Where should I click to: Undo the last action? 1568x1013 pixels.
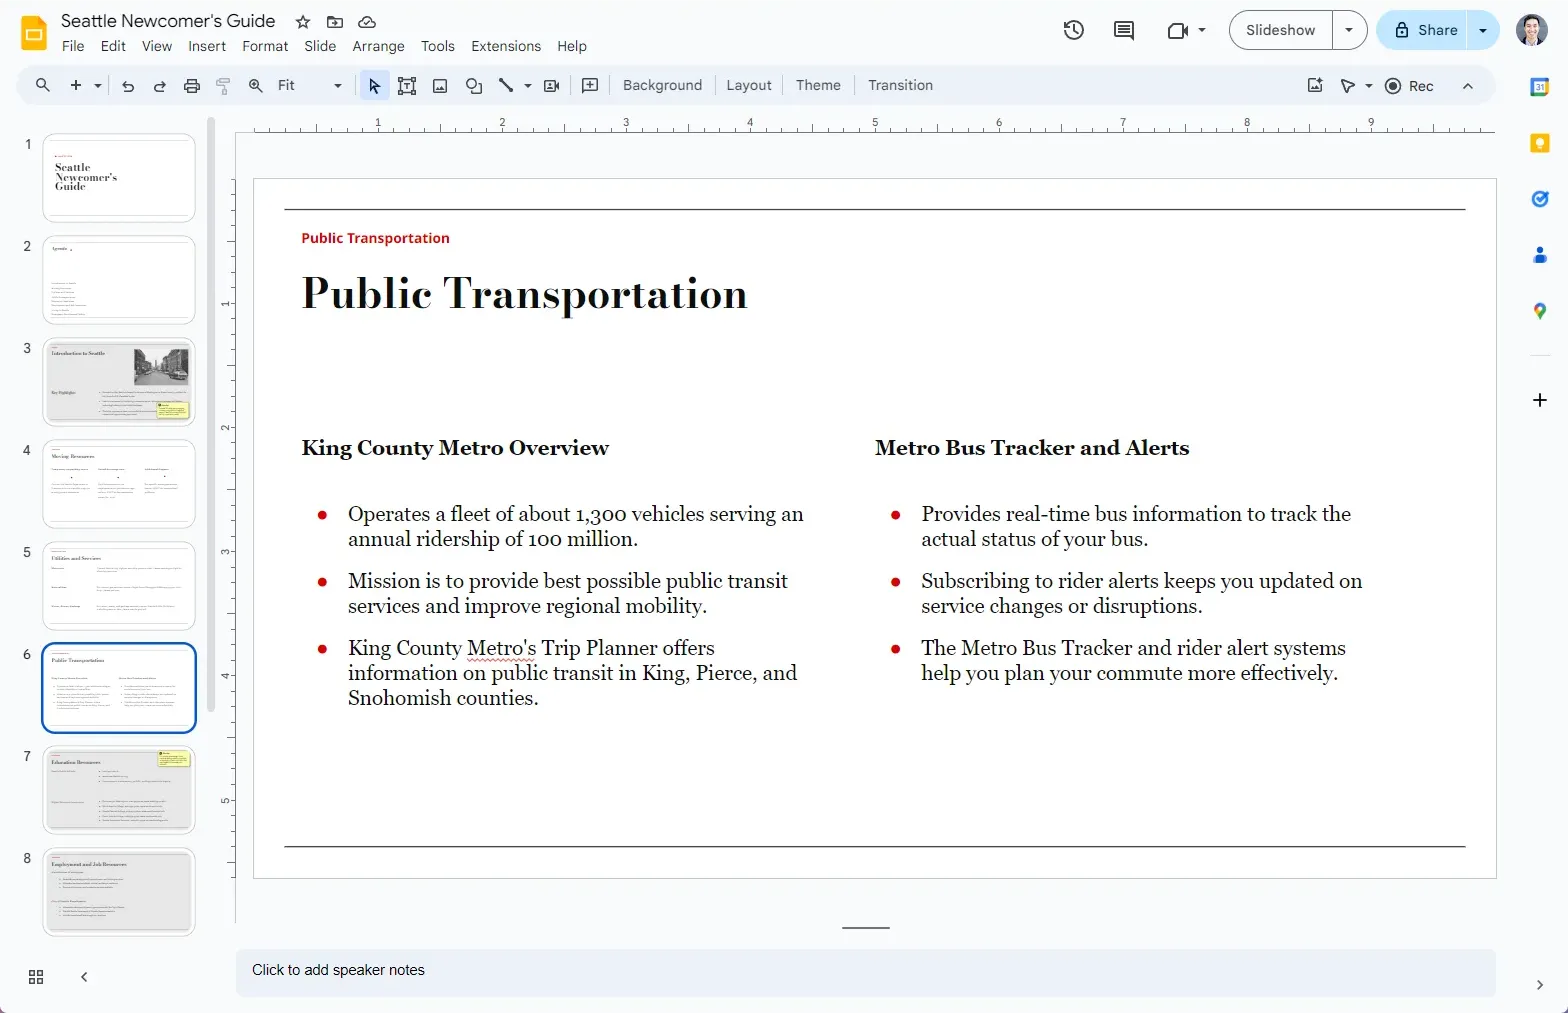[x=128, y=85]
